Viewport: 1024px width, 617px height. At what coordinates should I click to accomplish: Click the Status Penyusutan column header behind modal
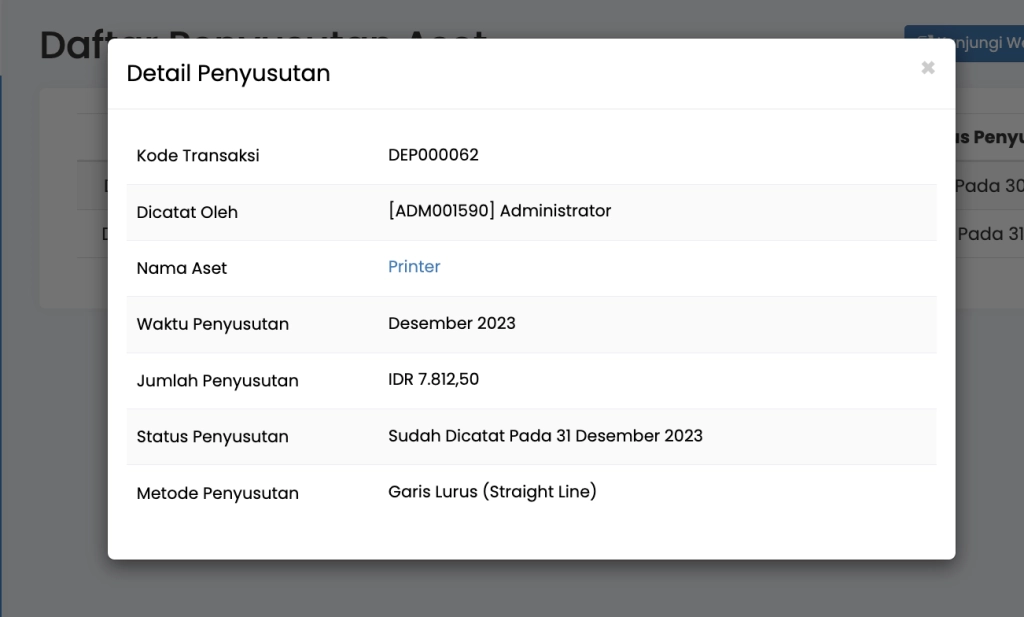coord(990,137)
